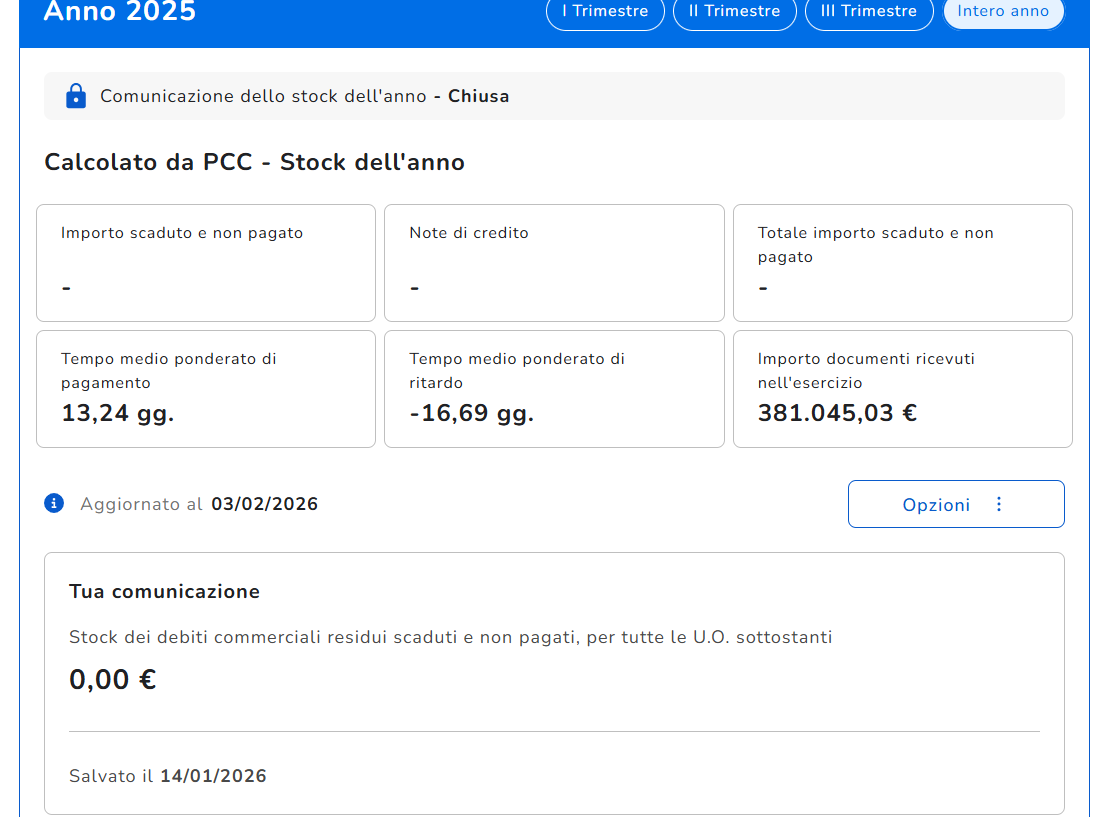Click the Totale importo scaduto e non pagato card

[x=902, y=263]
